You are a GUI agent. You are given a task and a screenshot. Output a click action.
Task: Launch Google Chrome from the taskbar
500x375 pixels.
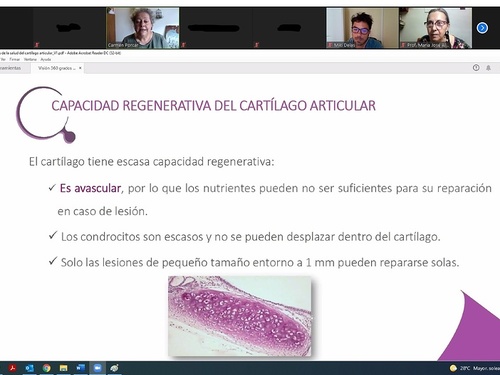tap(47, 368)
